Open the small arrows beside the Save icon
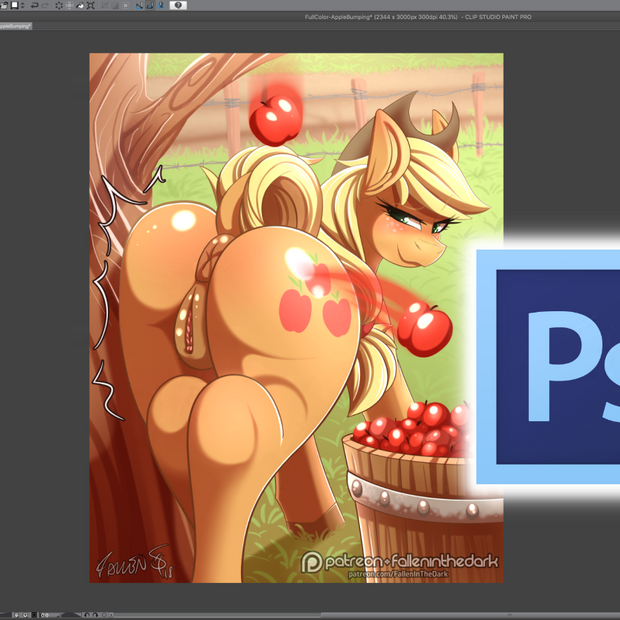This screenshot has width=620, height=620. coord(23,5)
